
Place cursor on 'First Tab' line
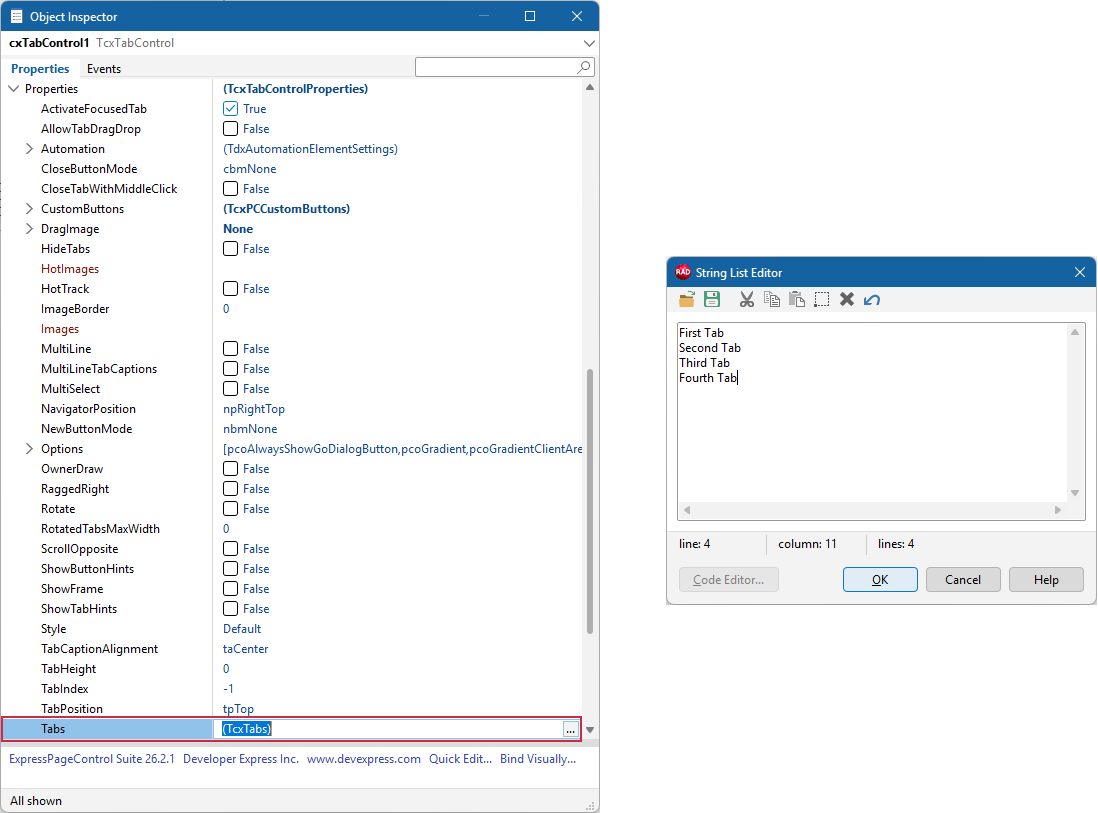point(702,333)
